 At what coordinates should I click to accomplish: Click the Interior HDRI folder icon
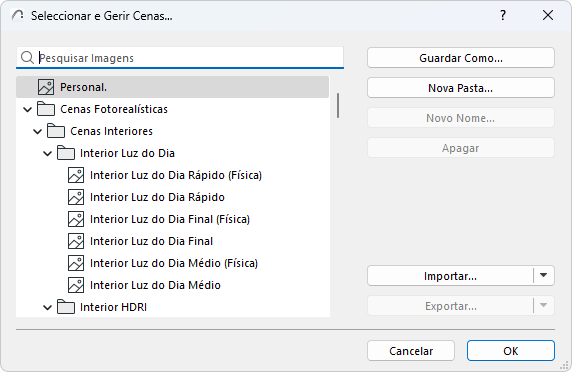click(66, 307)
